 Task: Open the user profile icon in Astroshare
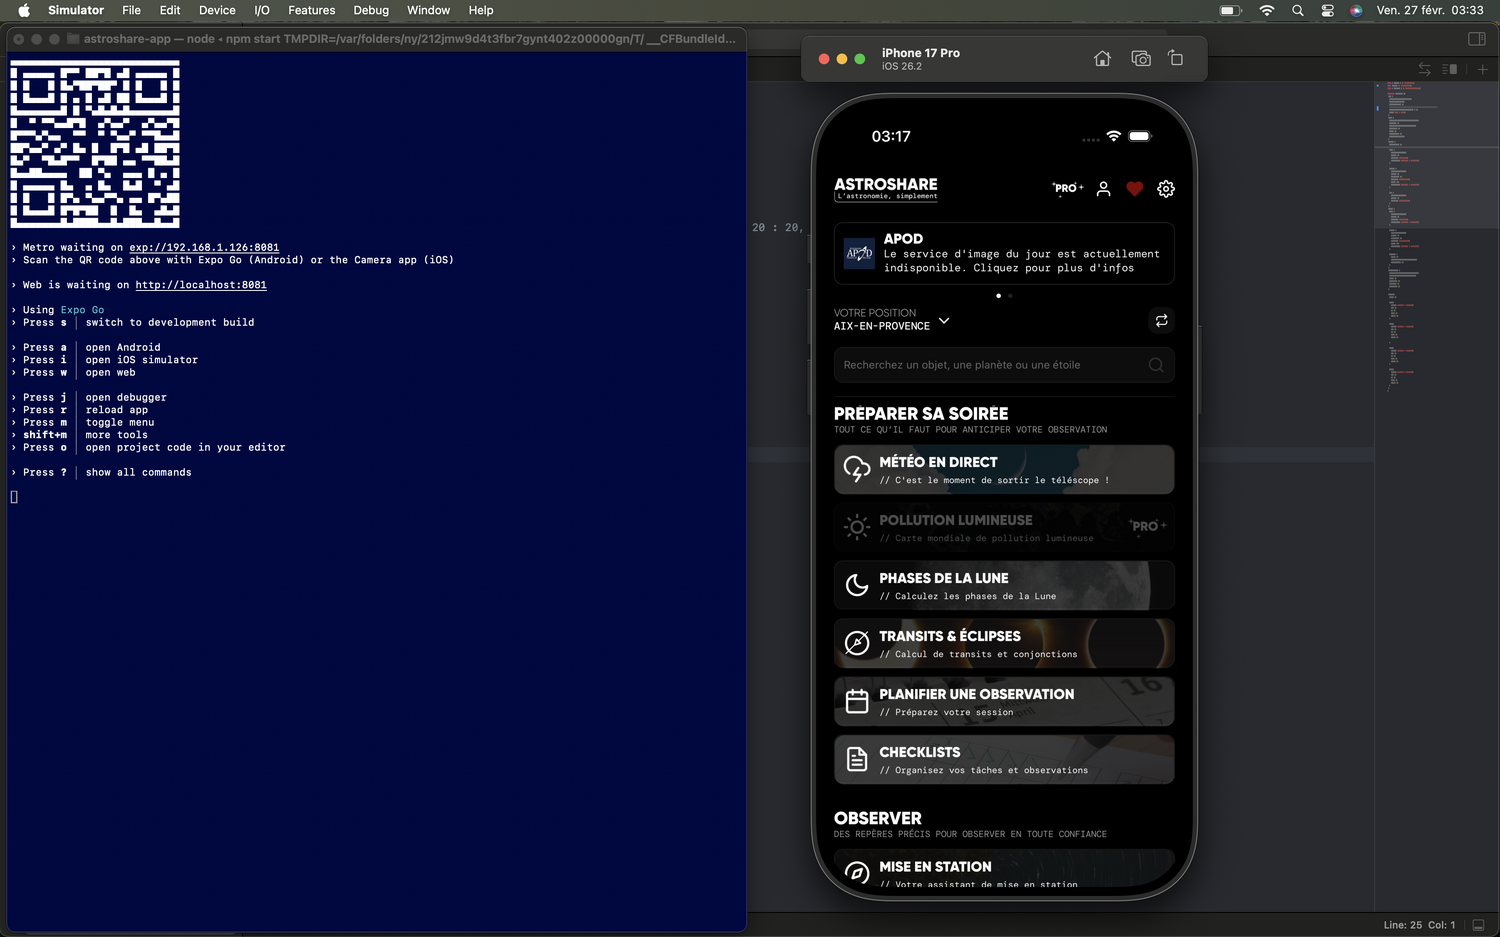pos(1103,189)
